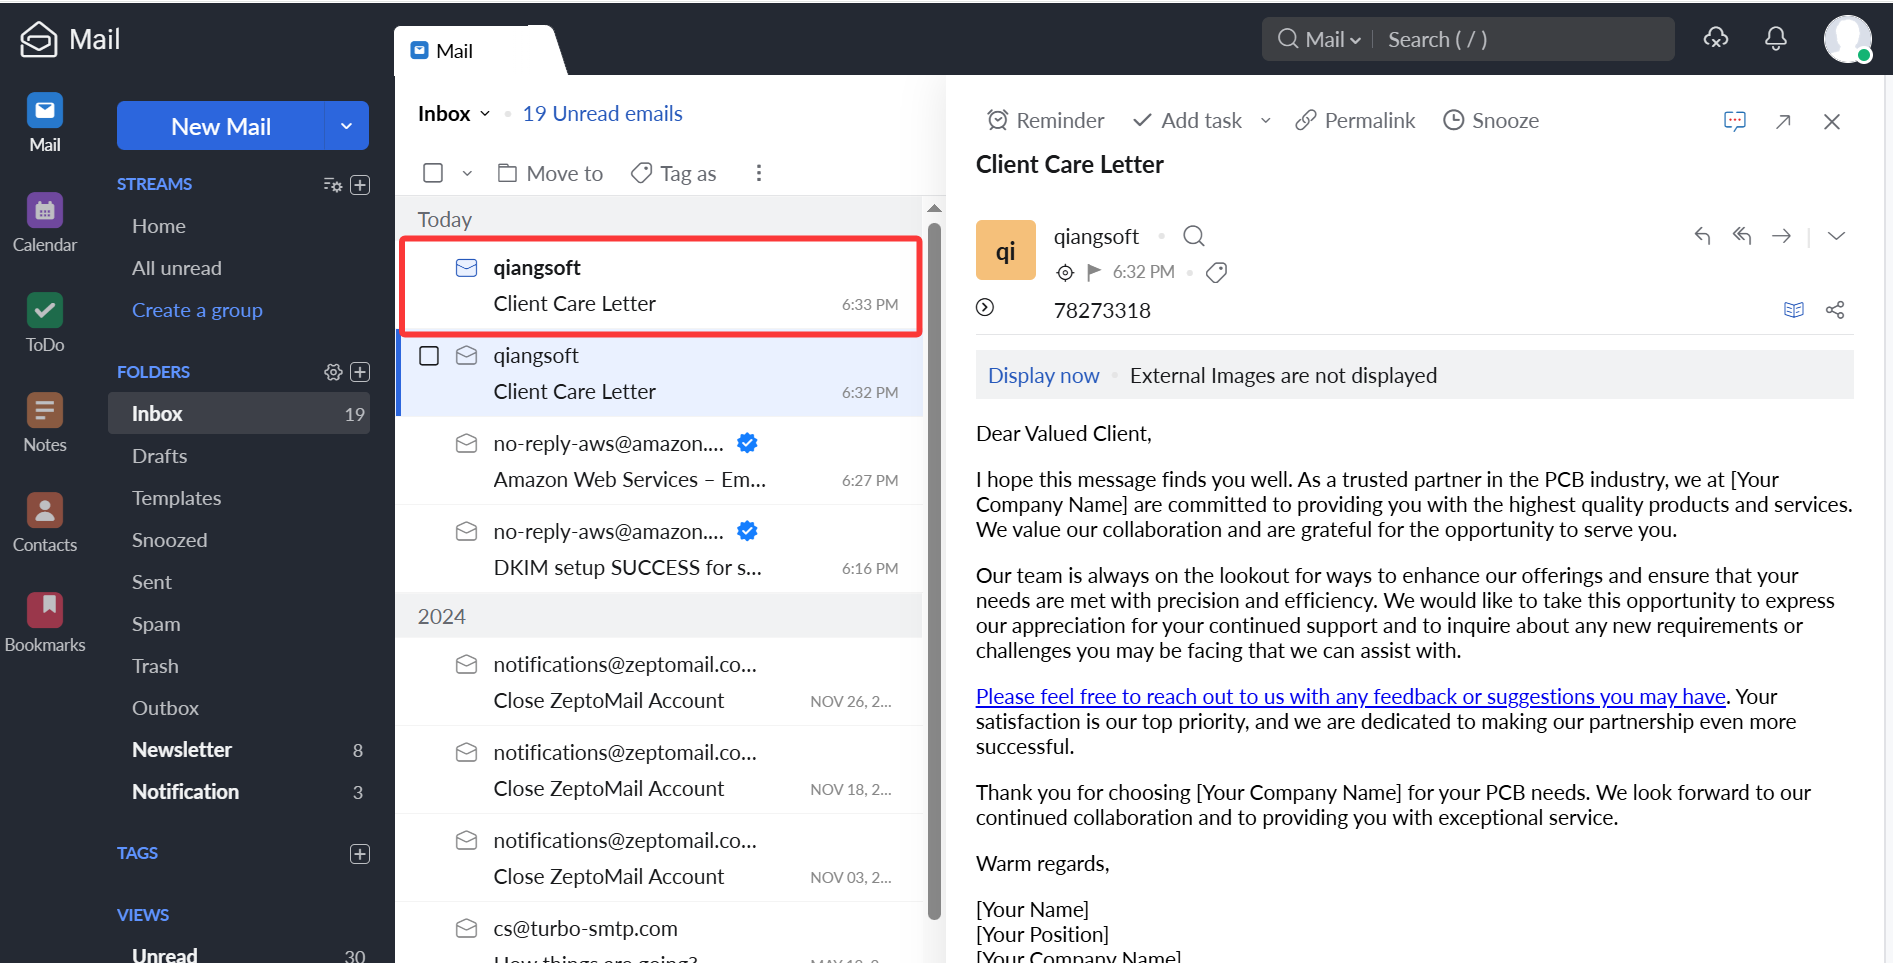Set a Reminder for this email
The image size is (1893, 963).
pos(1045,121)
